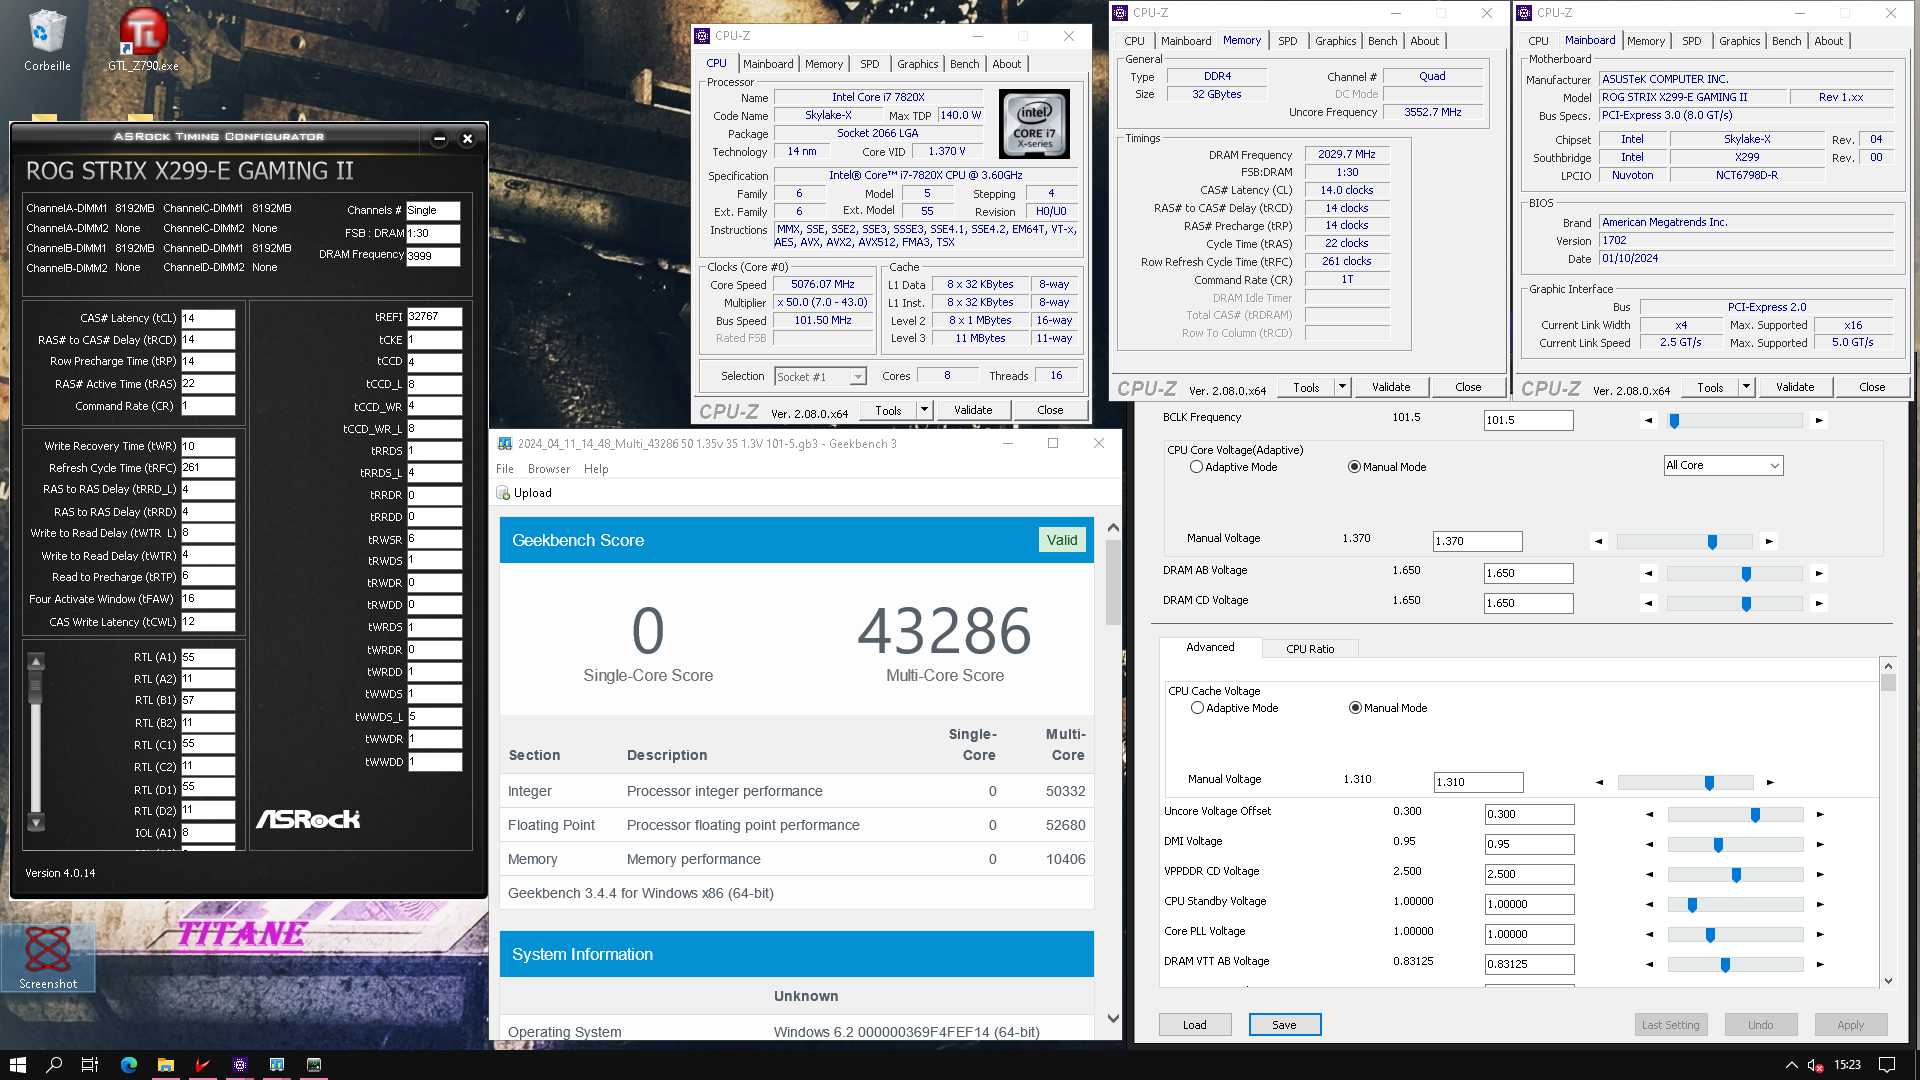Screen dimensions: 1920x1080
Task: Switch to Geekbench taskbar icon
Action: pos(277,1065)
